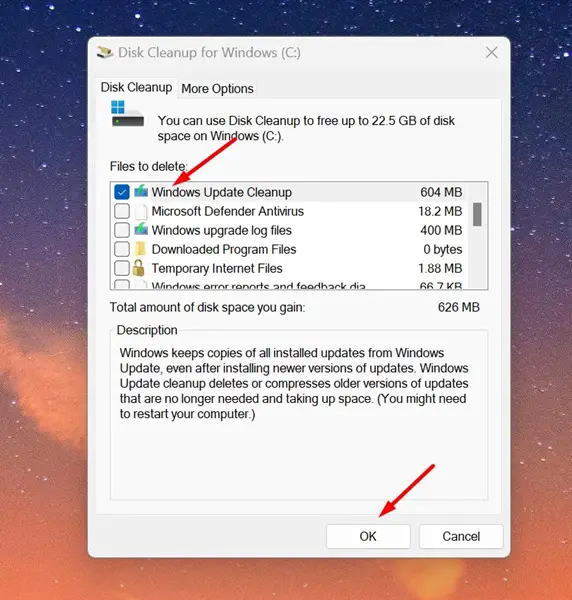Select the Disk Cleanup tab
The height and width of the screenshot is (600, 572).
point(136,88)
